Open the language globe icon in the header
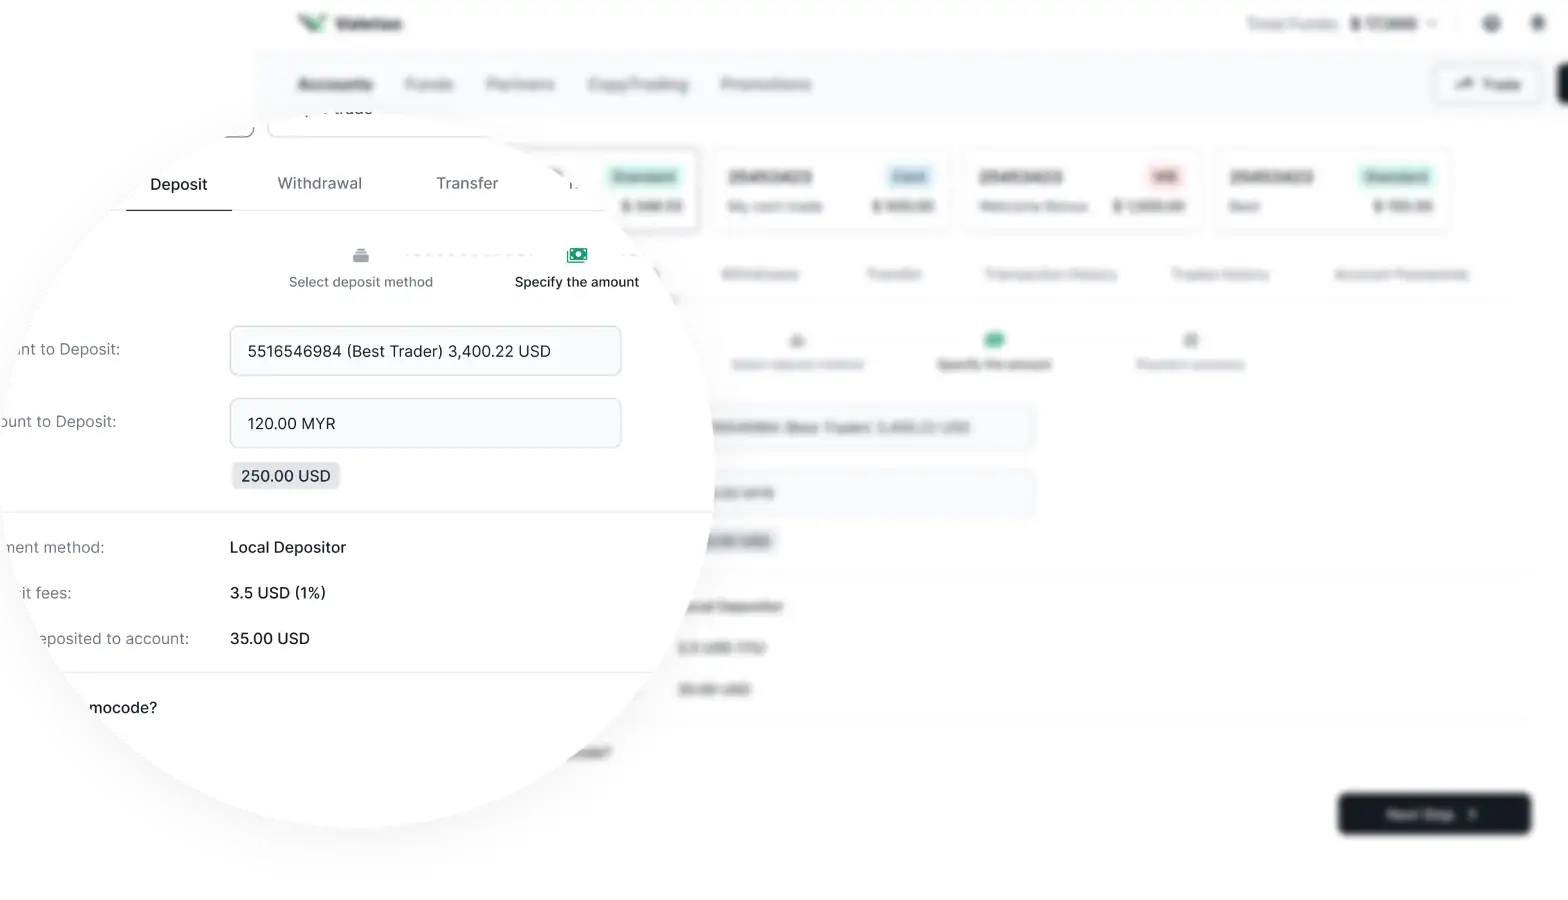Screen dimensions: 1568x900 click(x=1491, y=23)
